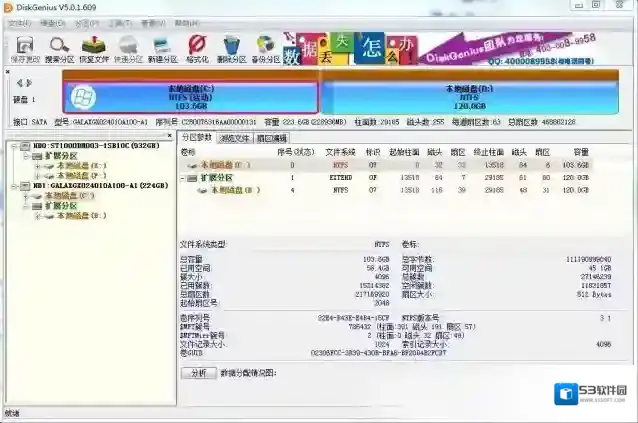The image size is (638, 423).
Task: Open the Recover Files (恢复文件) tool
Action: tap(94, 48)
